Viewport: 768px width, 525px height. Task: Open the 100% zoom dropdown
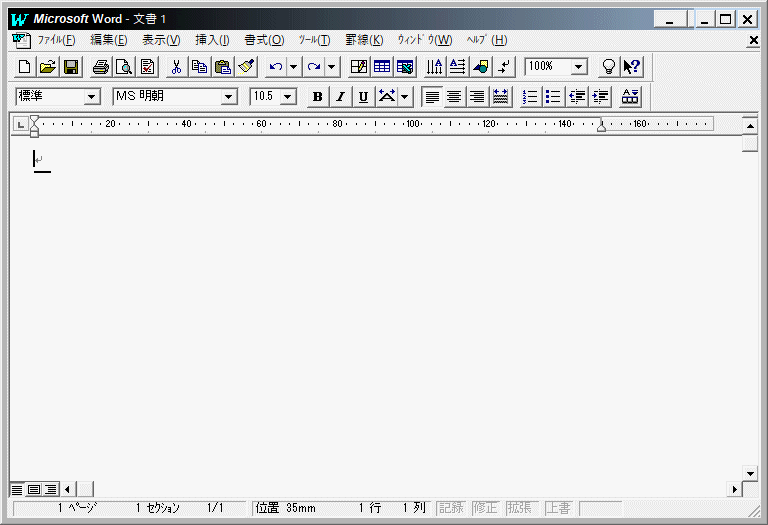[579, 67]
